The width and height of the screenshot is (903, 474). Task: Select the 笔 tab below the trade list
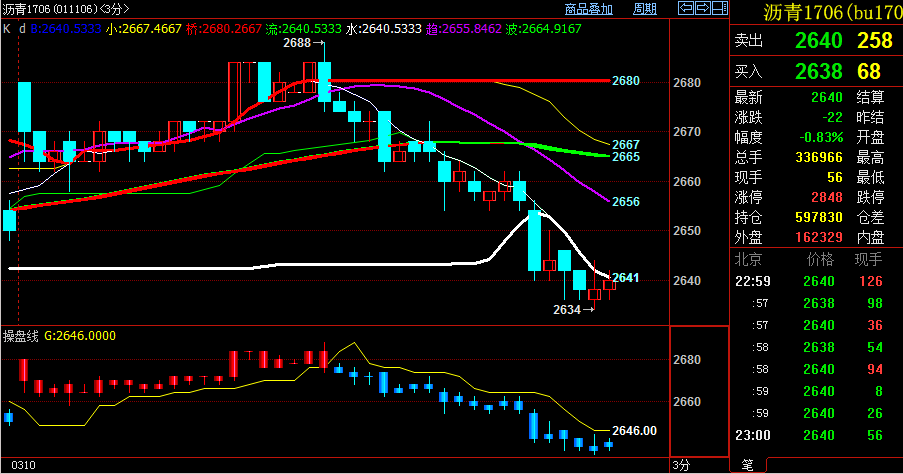point(746,464)
